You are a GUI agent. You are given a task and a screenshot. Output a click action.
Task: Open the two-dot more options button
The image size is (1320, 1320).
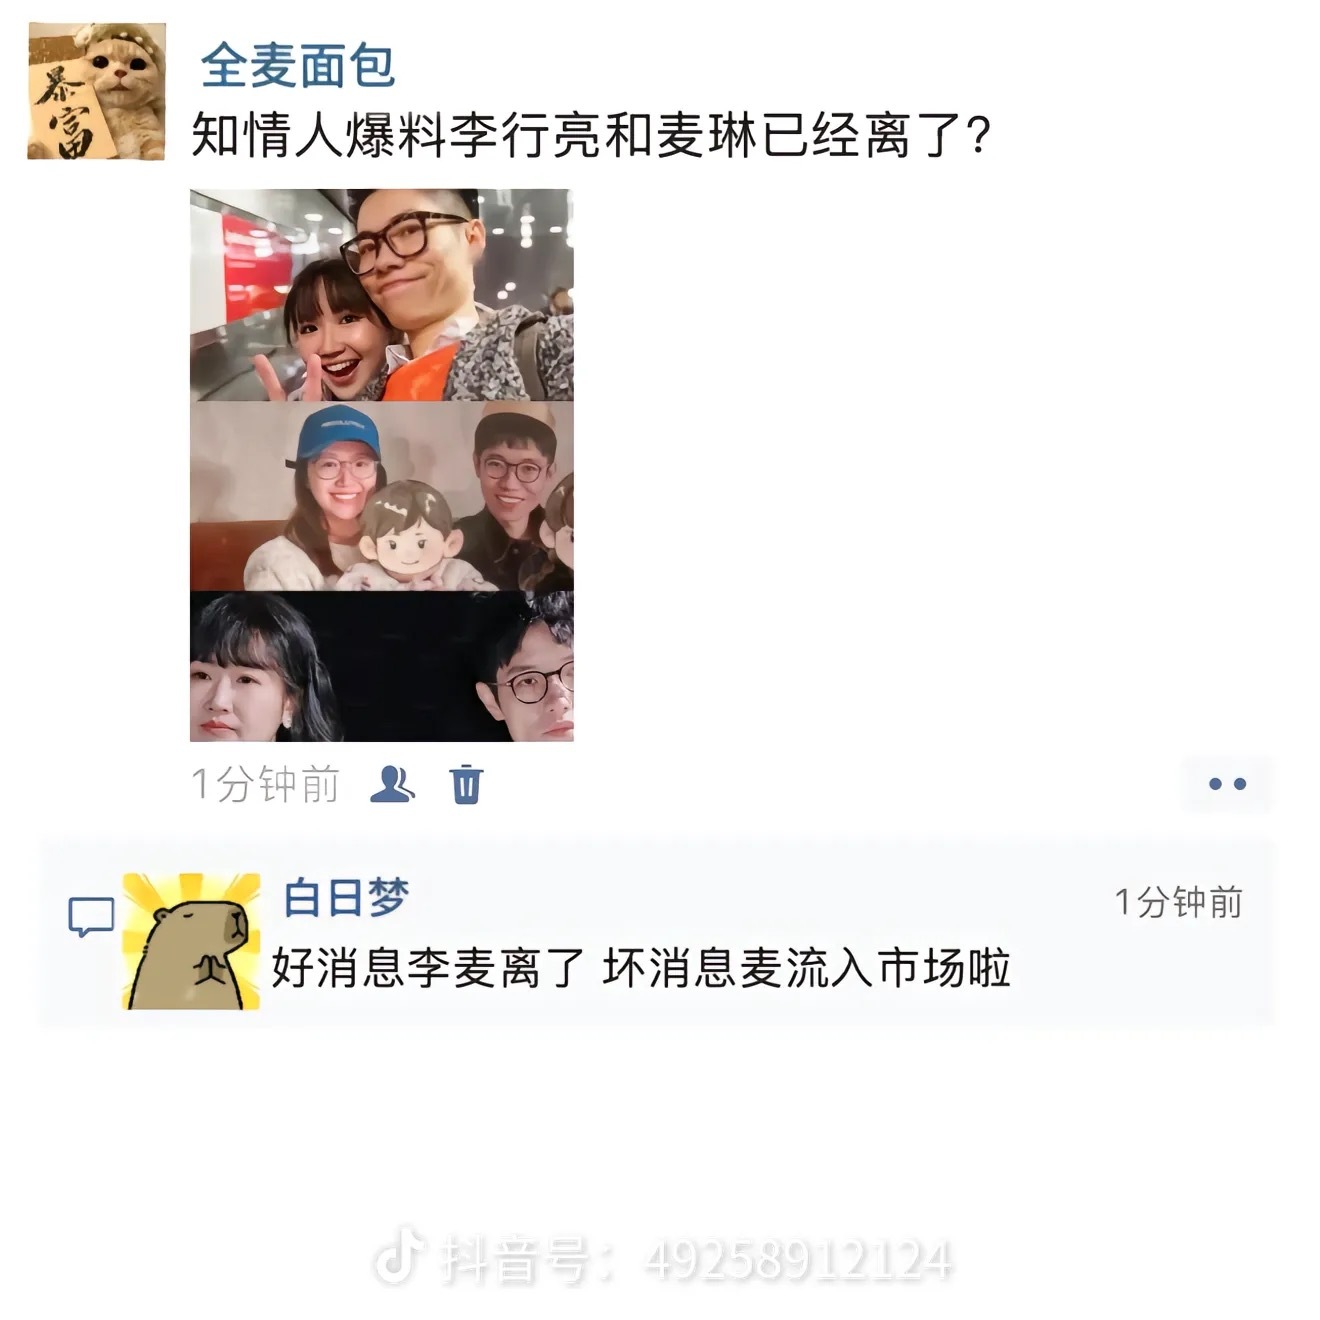click(1227, 784)
